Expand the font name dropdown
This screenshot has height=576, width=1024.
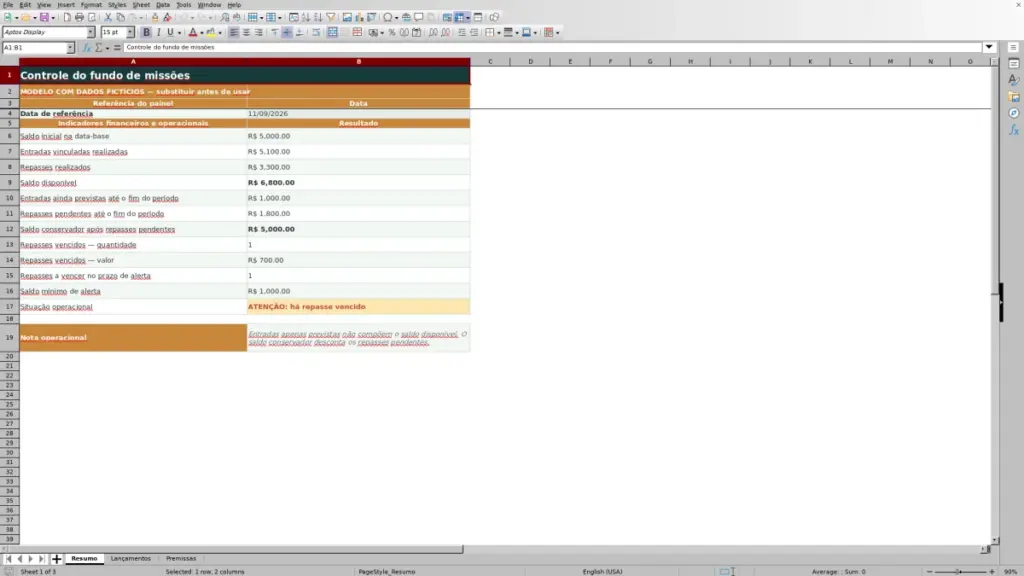point(91,33)
